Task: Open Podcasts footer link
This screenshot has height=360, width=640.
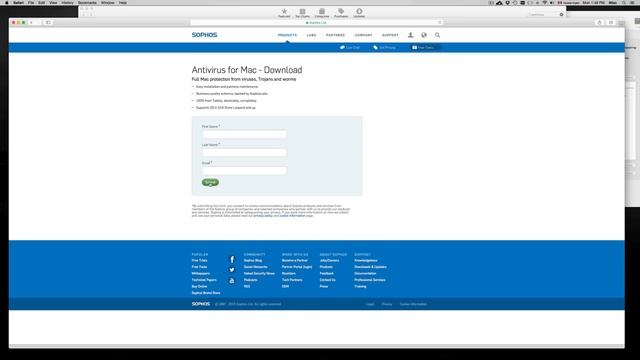Action: 251,280
